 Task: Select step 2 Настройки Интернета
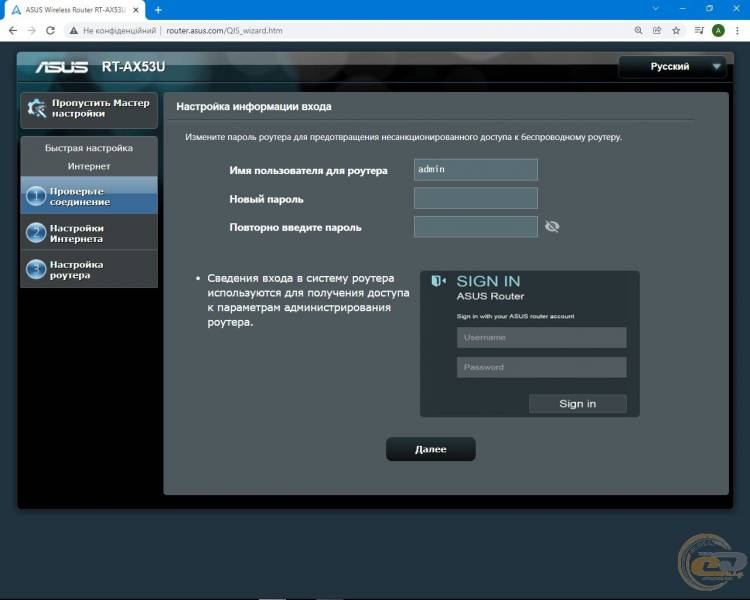(89, 233)
